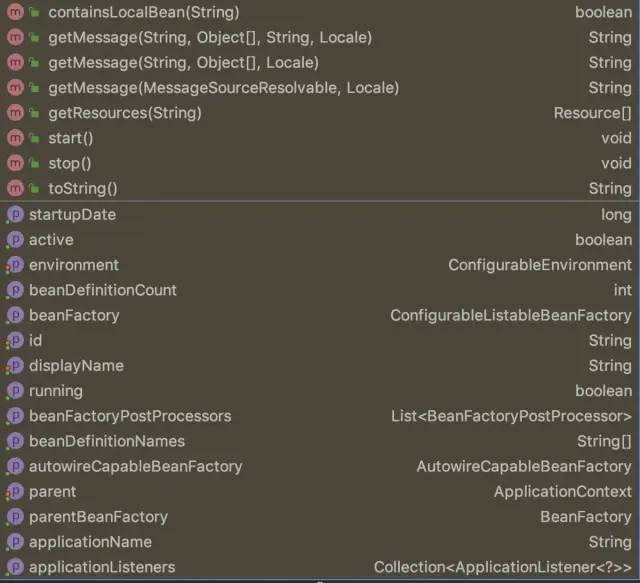Click the property icon next to environment
This screenshot has height=583, width=640.
point(15,265)
